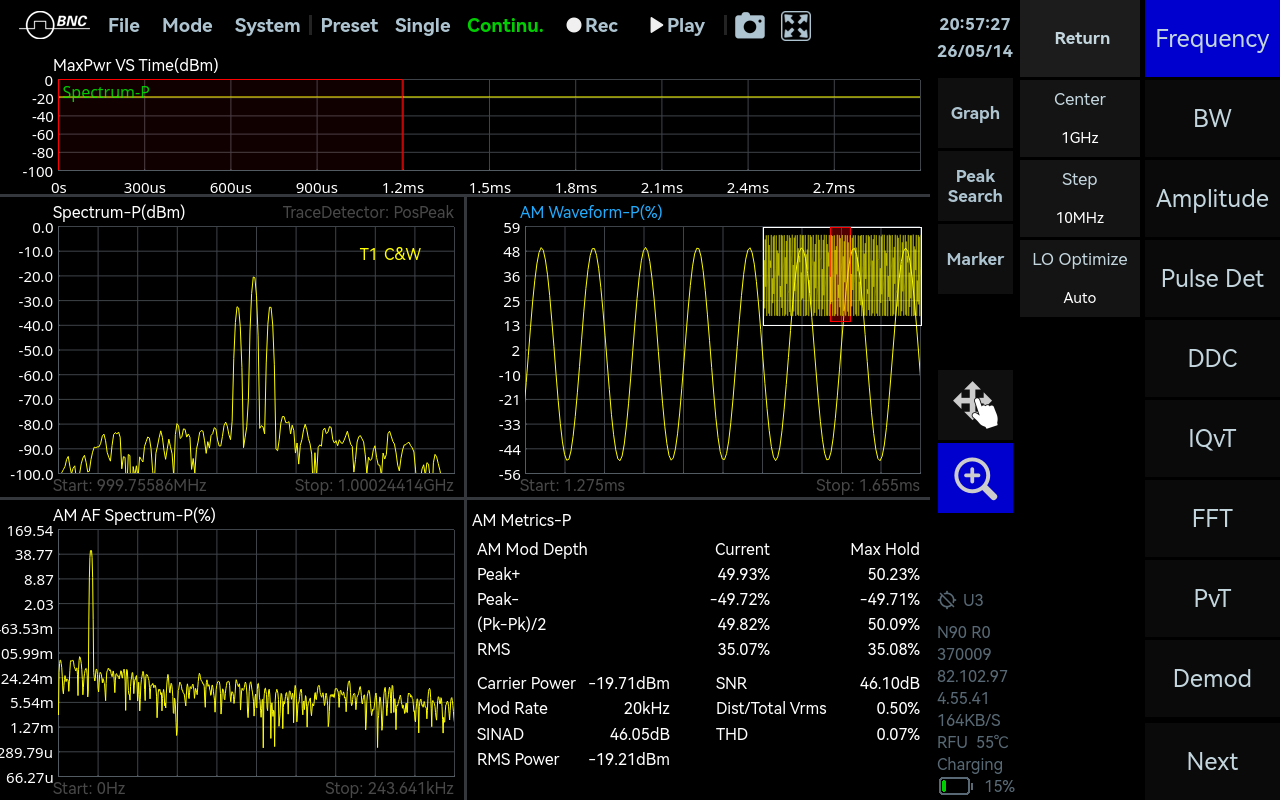The image size is (1280, 800).
Task: Click the Mod Rate 20kHz value
Action: tap(646, 708)
